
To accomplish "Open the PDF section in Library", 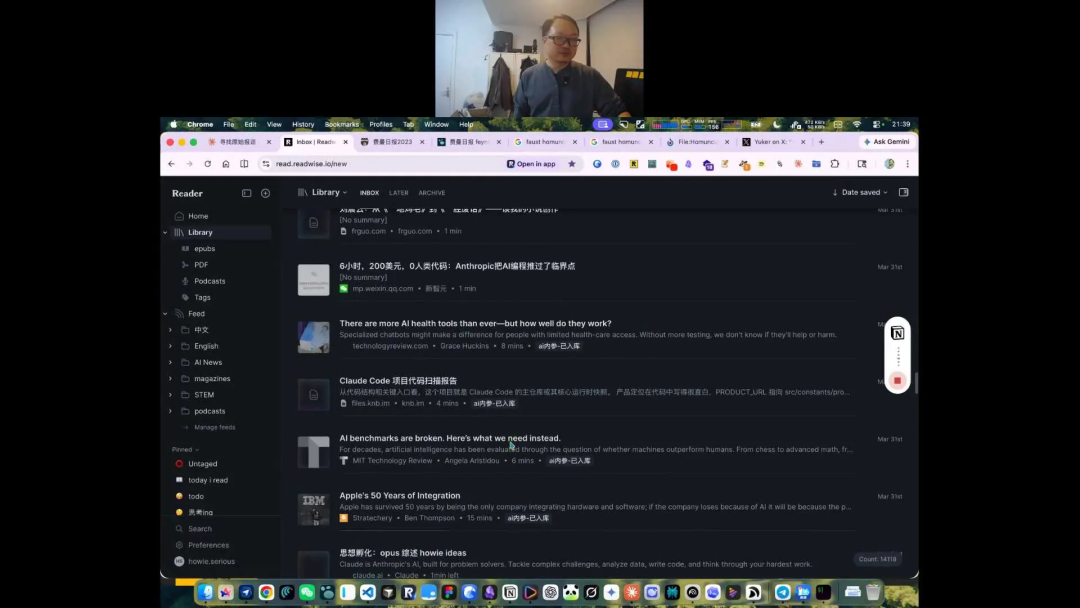I will [200, 265].
